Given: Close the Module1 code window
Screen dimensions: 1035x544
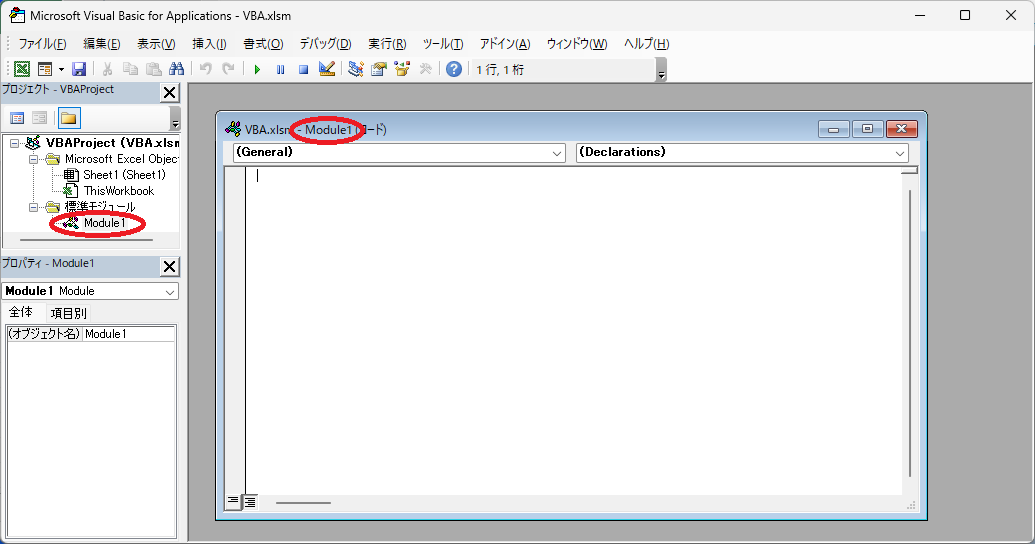Looking at the screenshot, I should (x=902, y=129).
